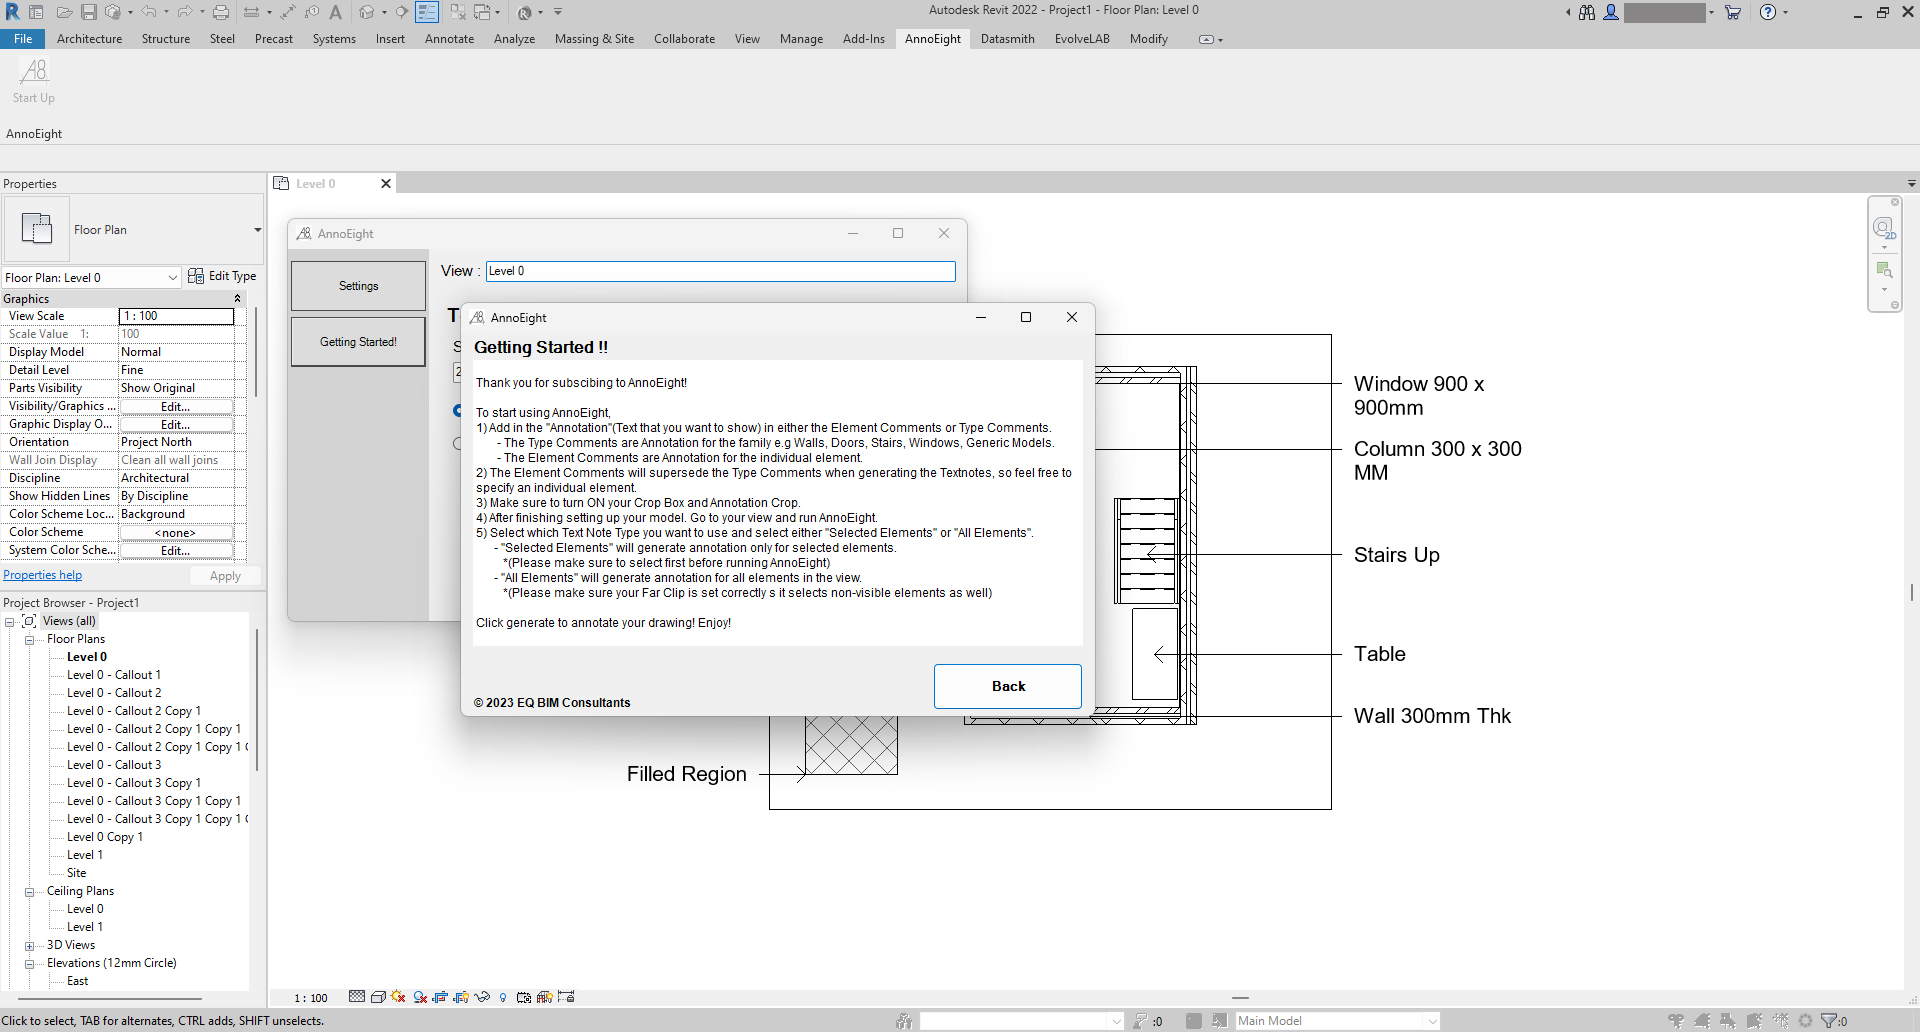The height and width of the screenshot is (1032, 1920).
Task: Click the Getting Started! button
Action: click(358, 342)
